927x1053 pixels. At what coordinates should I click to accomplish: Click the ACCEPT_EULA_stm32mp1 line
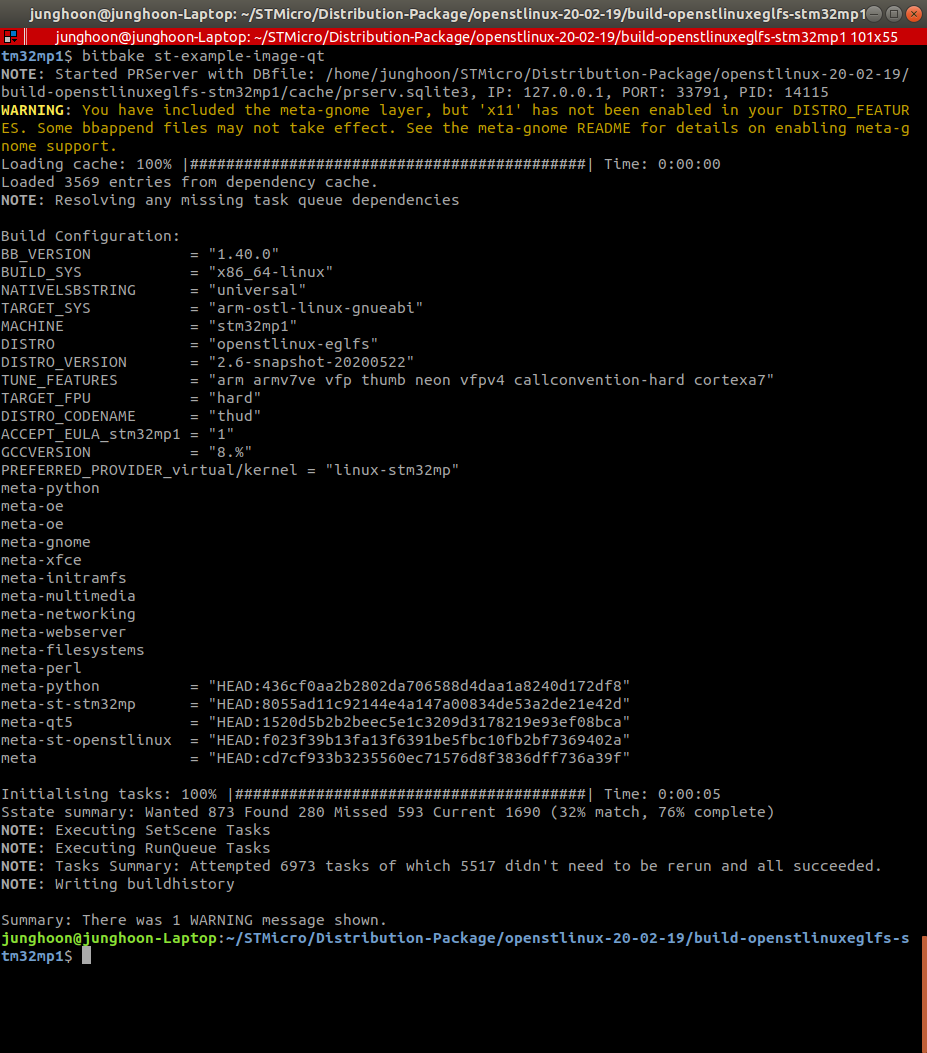click(118, 434)
